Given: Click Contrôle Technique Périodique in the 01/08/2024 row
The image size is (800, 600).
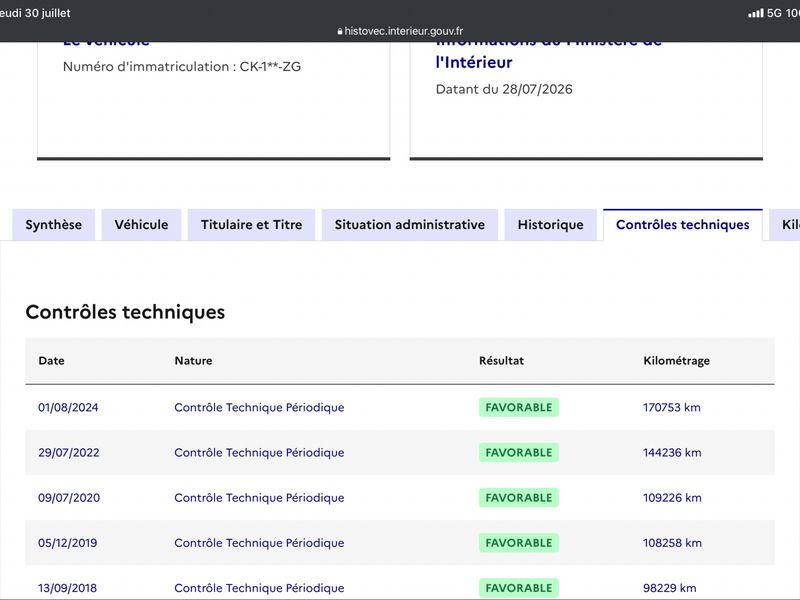Looking at the screenshot, I should (x=259, y=407).
